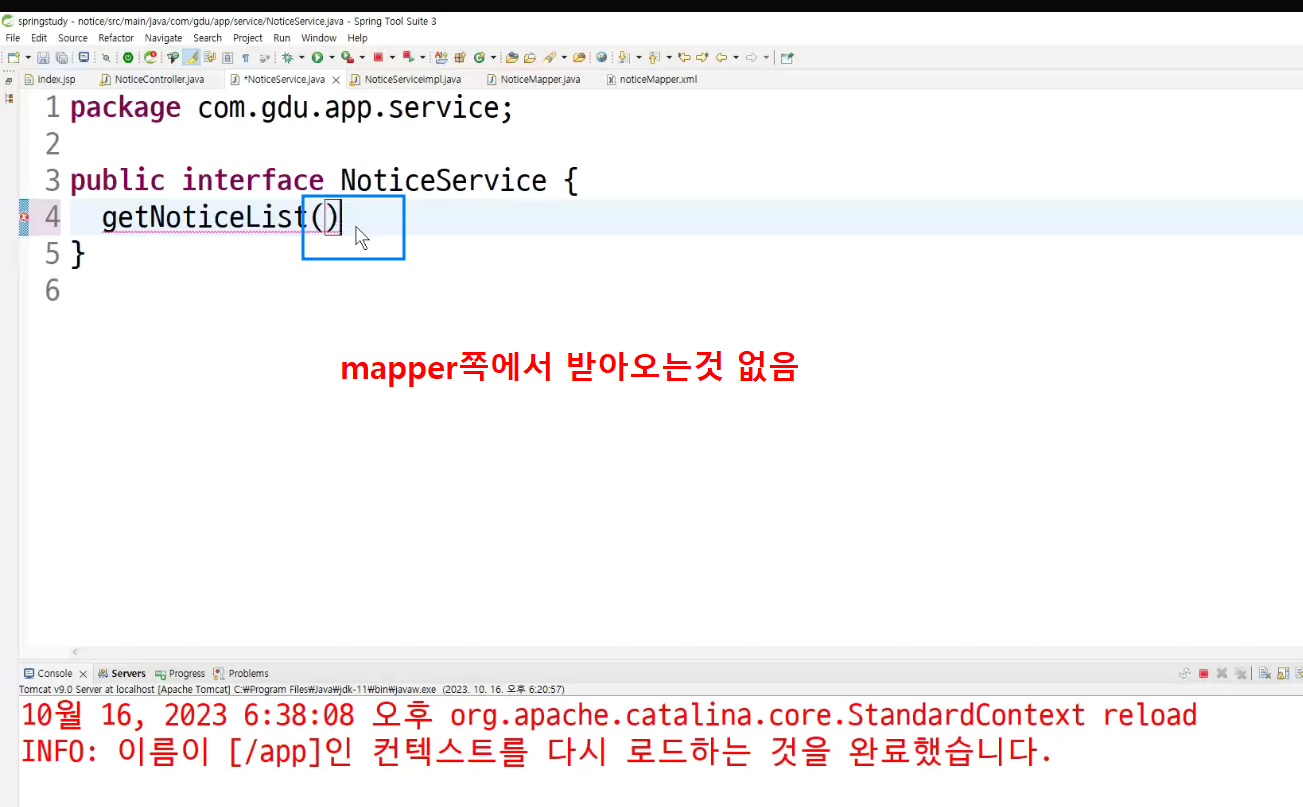Click the Open Task folder icon
1303x807 pixels.
point(530,58)
